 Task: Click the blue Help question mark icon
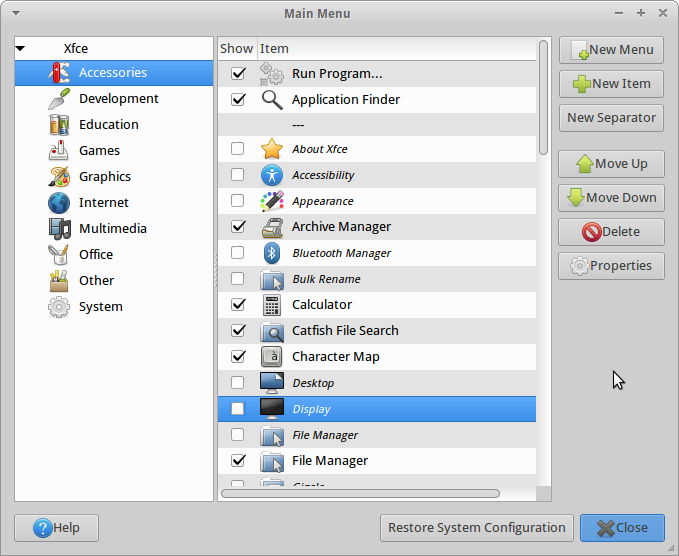click(43, 528)
